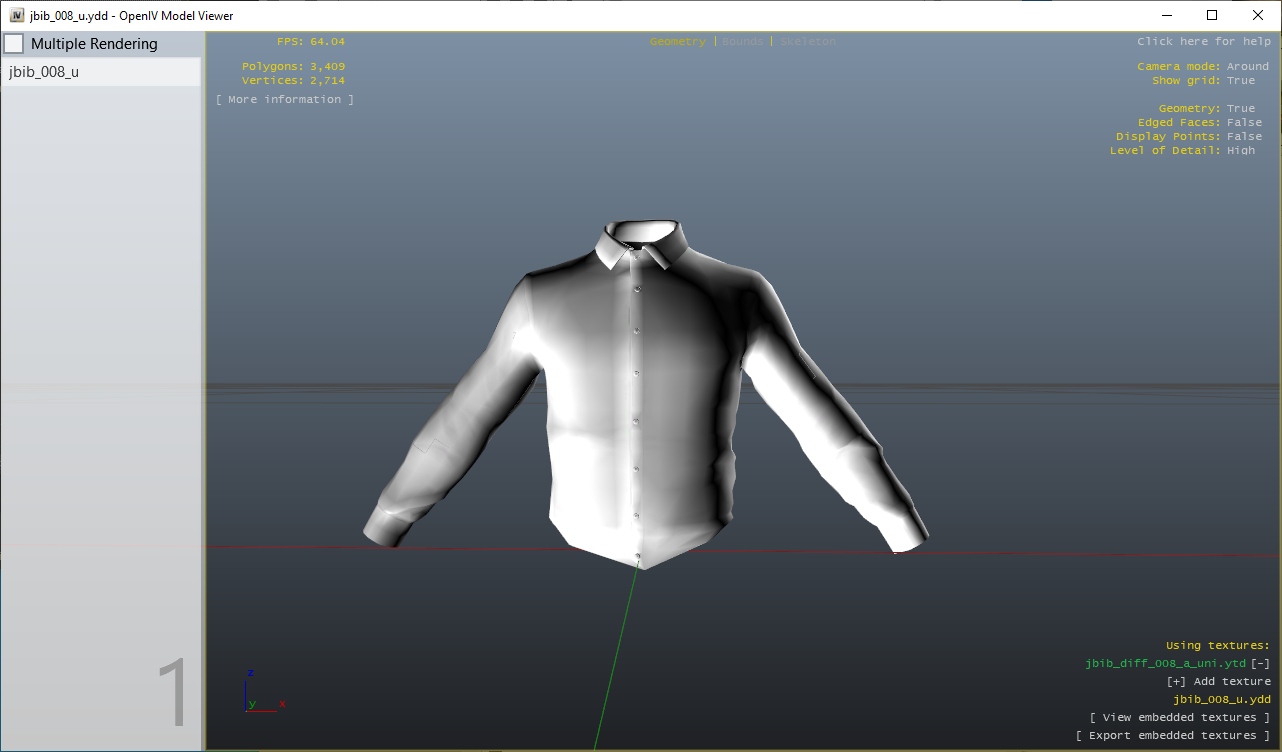The height and width of the screenshot is (752, 1282).
Task: Click the jbib_008_u.ydd texture source label
Action: point(1221,699)
